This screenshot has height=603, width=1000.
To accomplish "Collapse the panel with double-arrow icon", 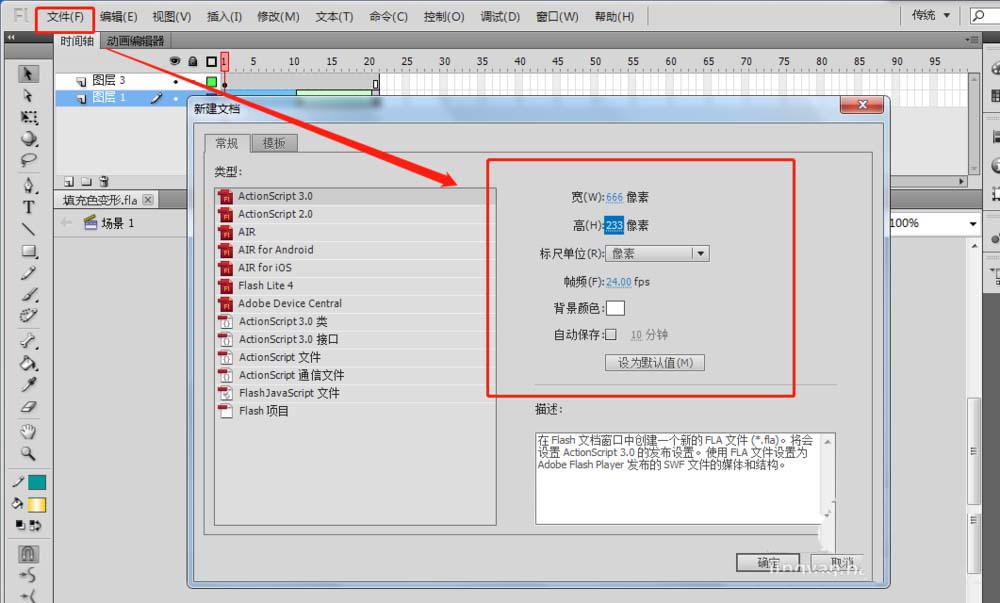I will pyautogui.click(x=11, y=38).
